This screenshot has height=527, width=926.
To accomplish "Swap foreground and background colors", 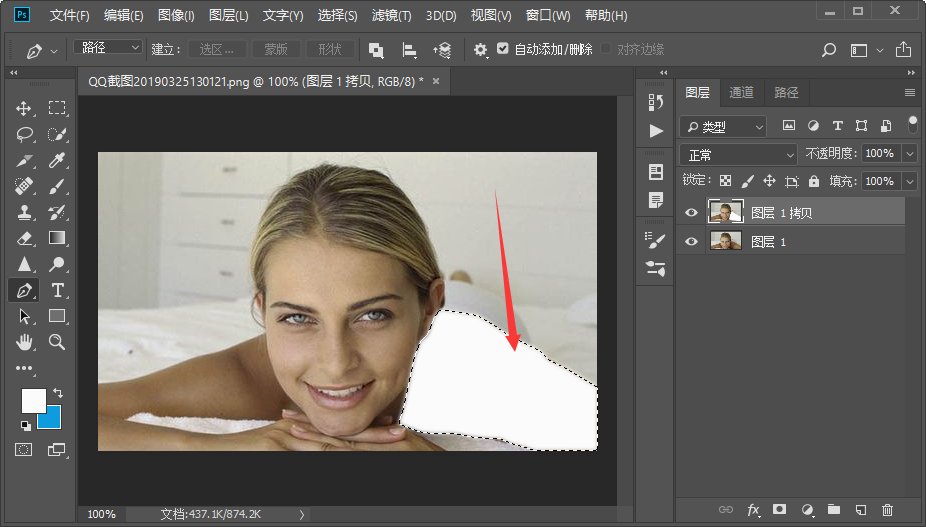I will click(x=58, y=392).
